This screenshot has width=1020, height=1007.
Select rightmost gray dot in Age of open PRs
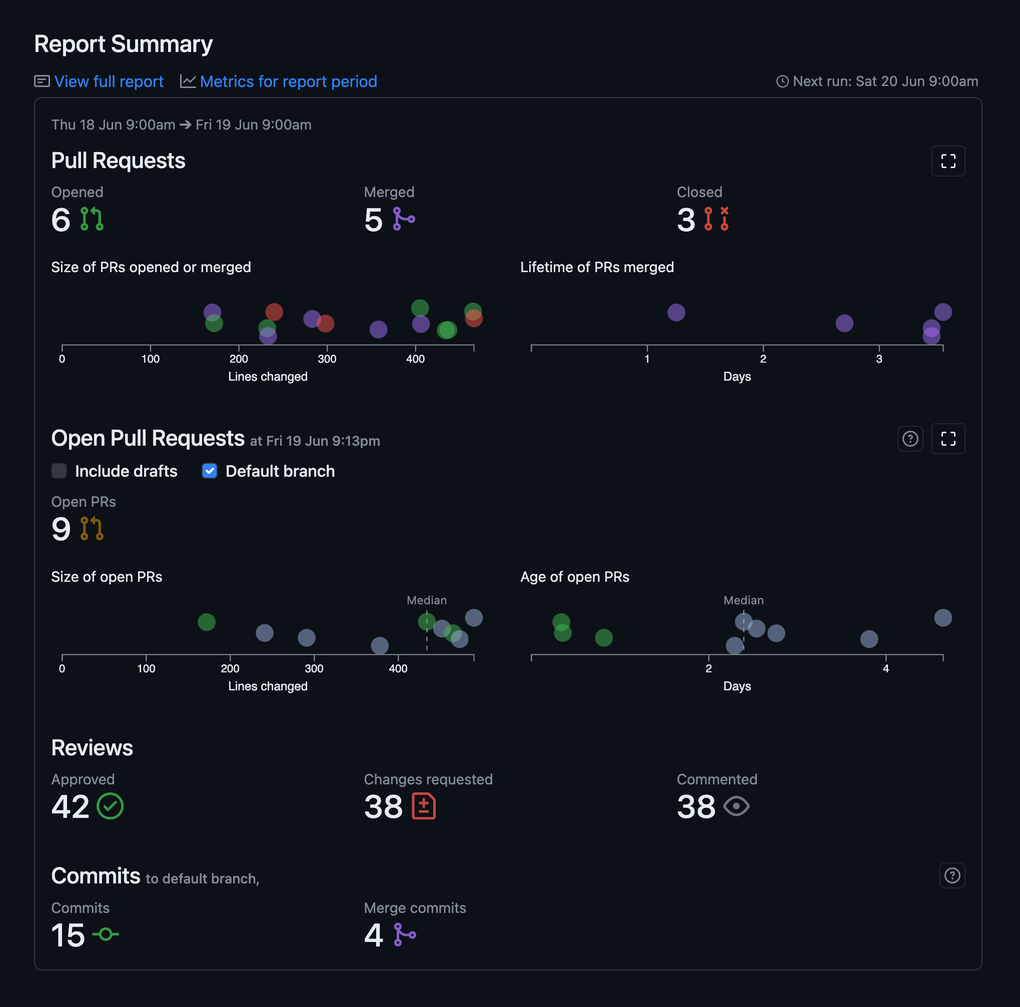pos(943,618)
